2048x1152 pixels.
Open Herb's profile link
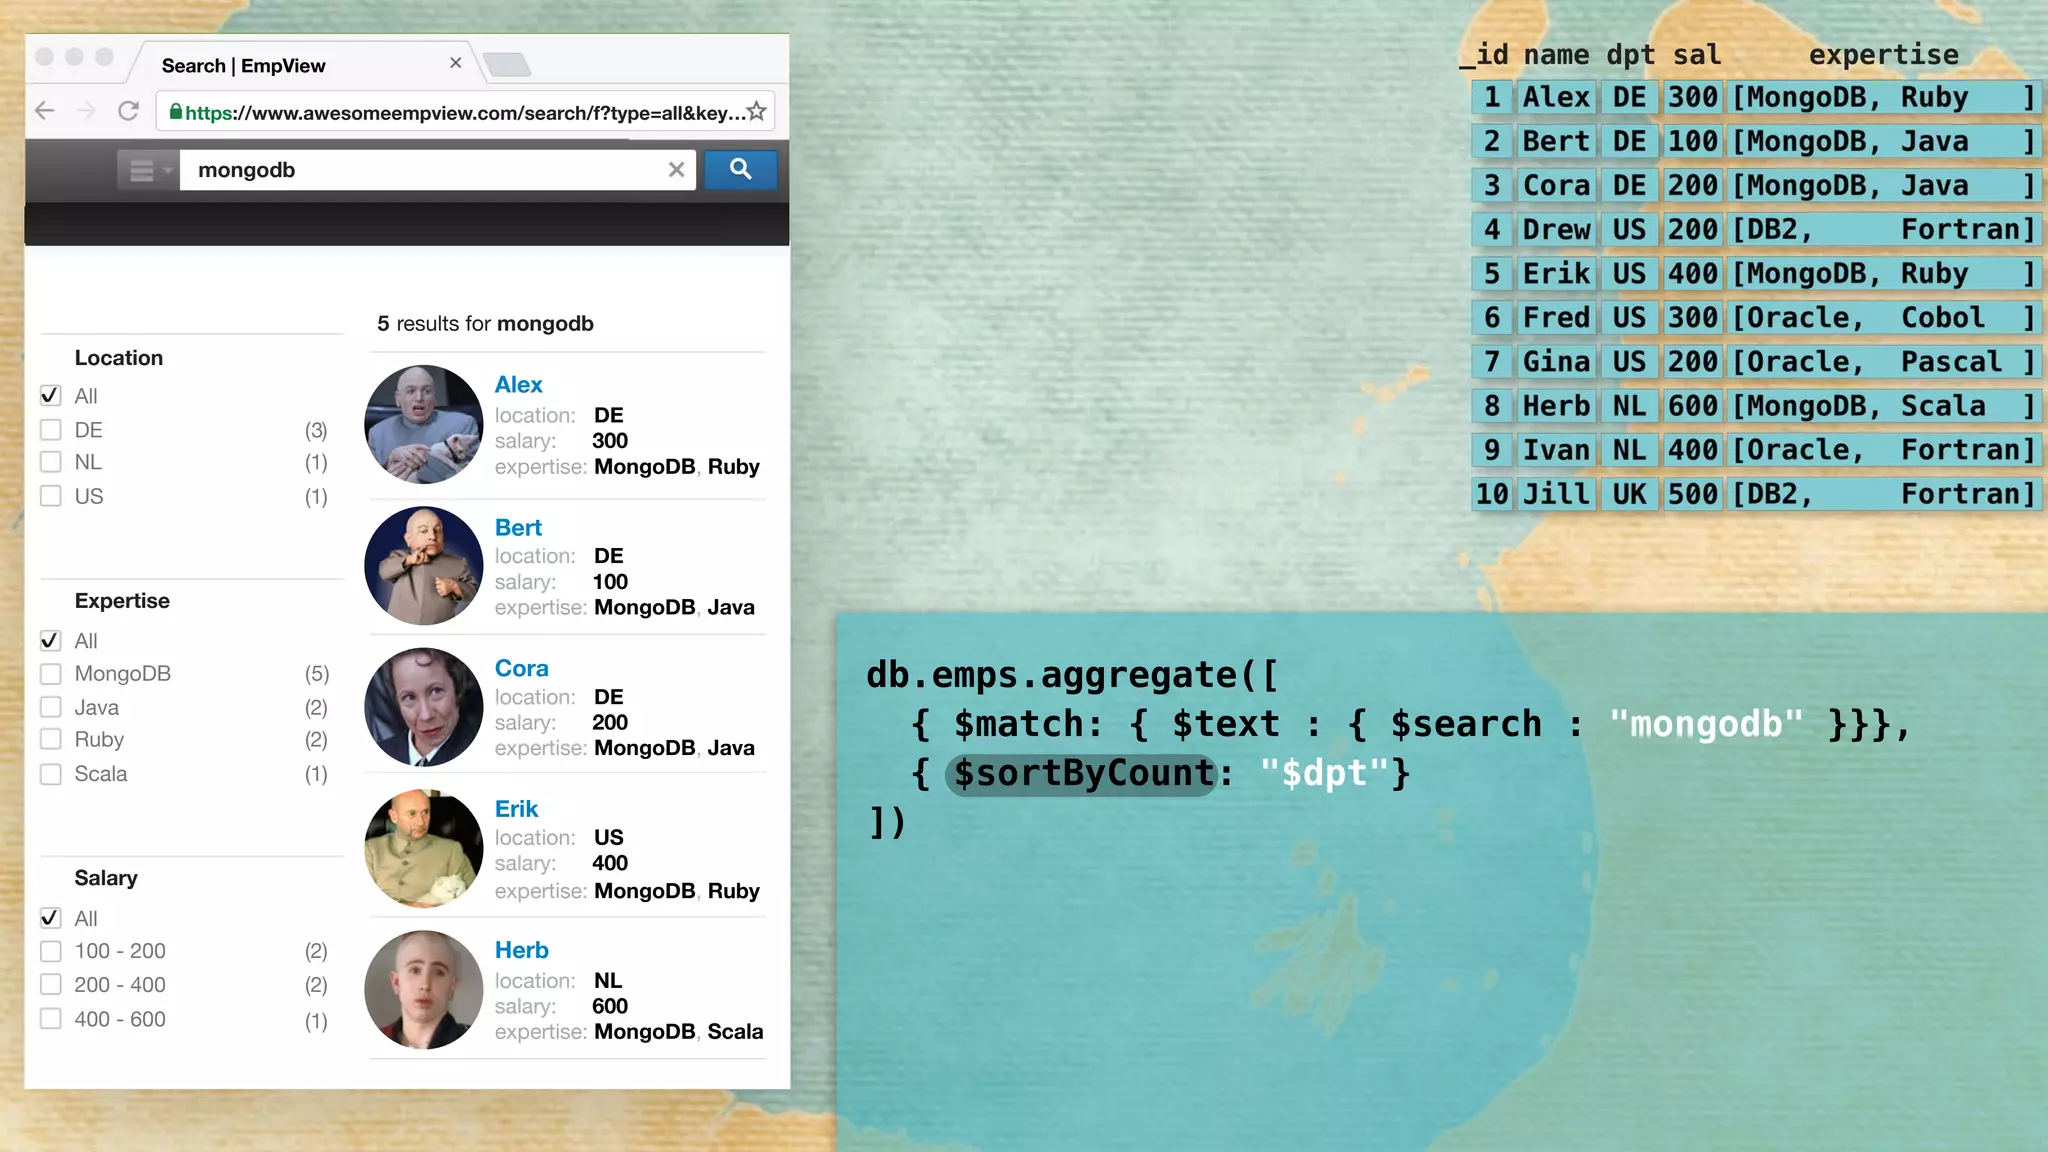click(x=521, y=950)
